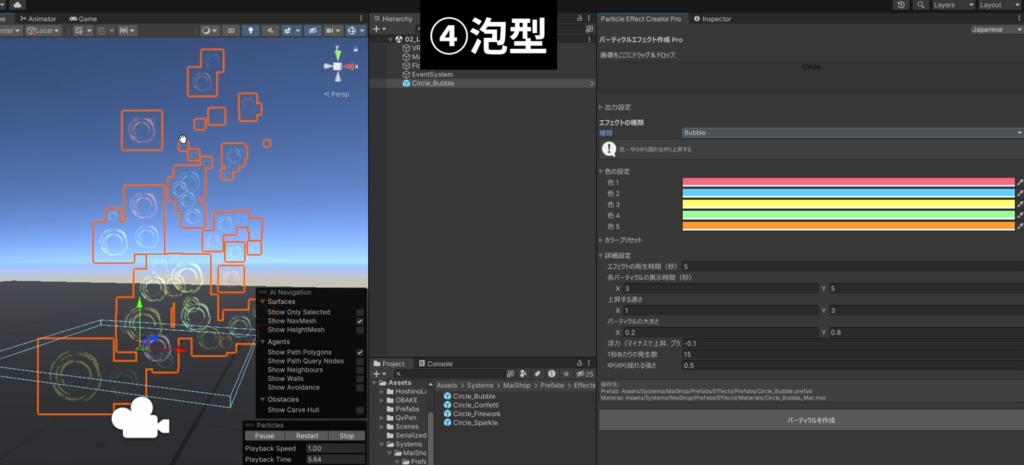The image size is (1024, 465).
Task: Click the grid visibility icon
Action: click(x=81, y=31)
